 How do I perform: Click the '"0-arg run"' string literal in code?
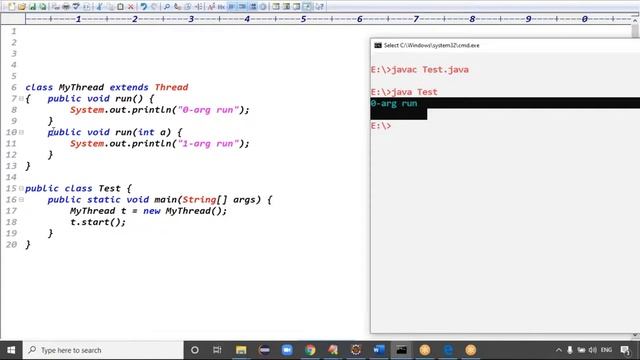pyautogui.click(x=208, y=110)
